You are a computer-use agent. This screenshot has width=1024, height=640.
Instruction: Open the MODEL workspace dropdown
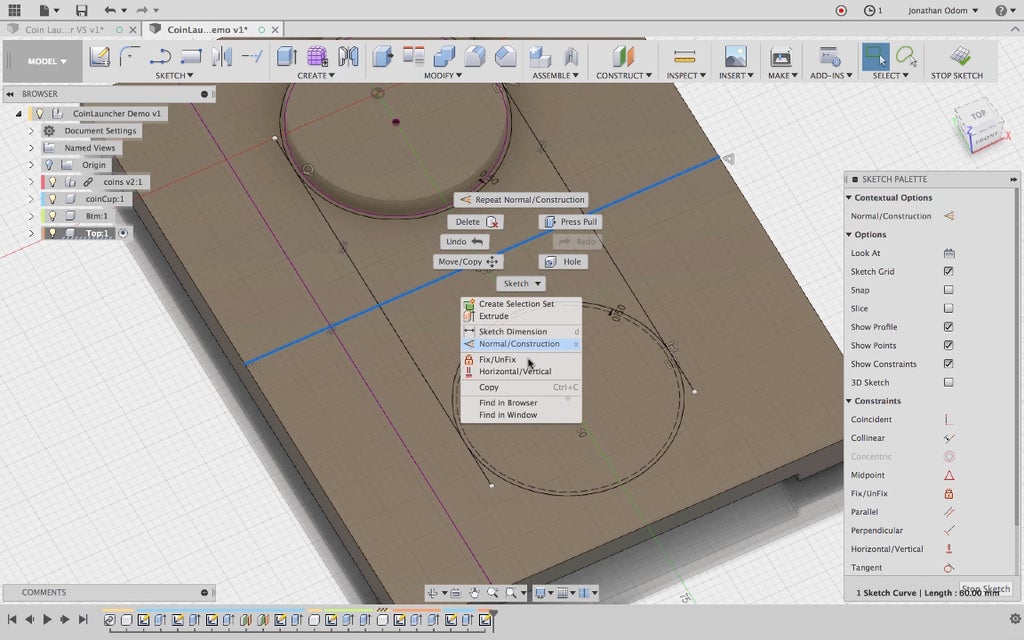click(x=47, y=61)
